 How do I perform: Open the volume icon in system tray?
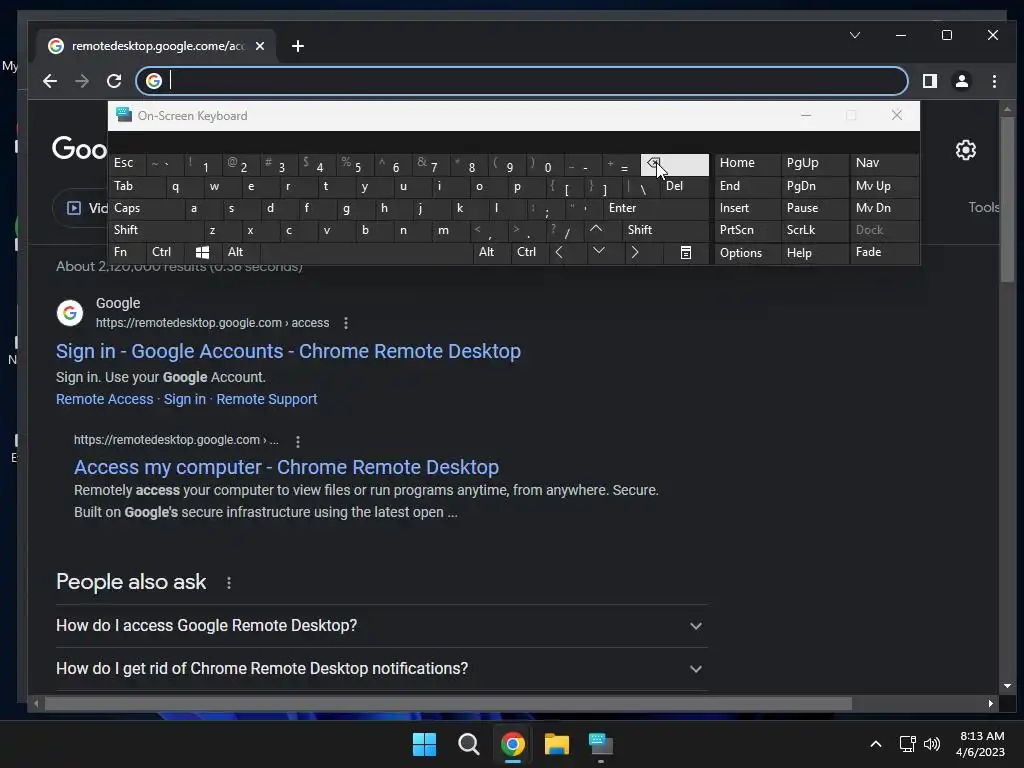932,744
